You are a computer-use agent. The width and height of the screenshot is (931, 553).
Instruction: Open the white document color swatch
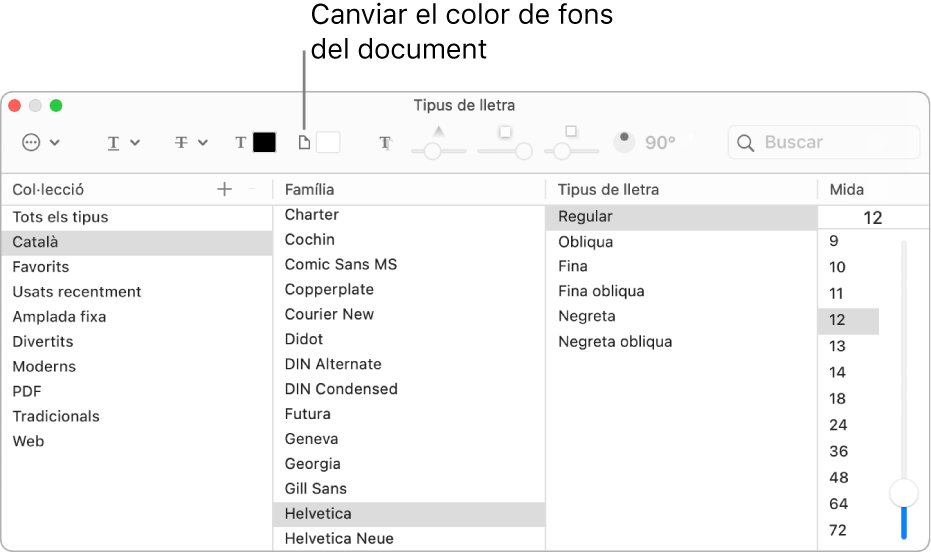click(328, 143)
